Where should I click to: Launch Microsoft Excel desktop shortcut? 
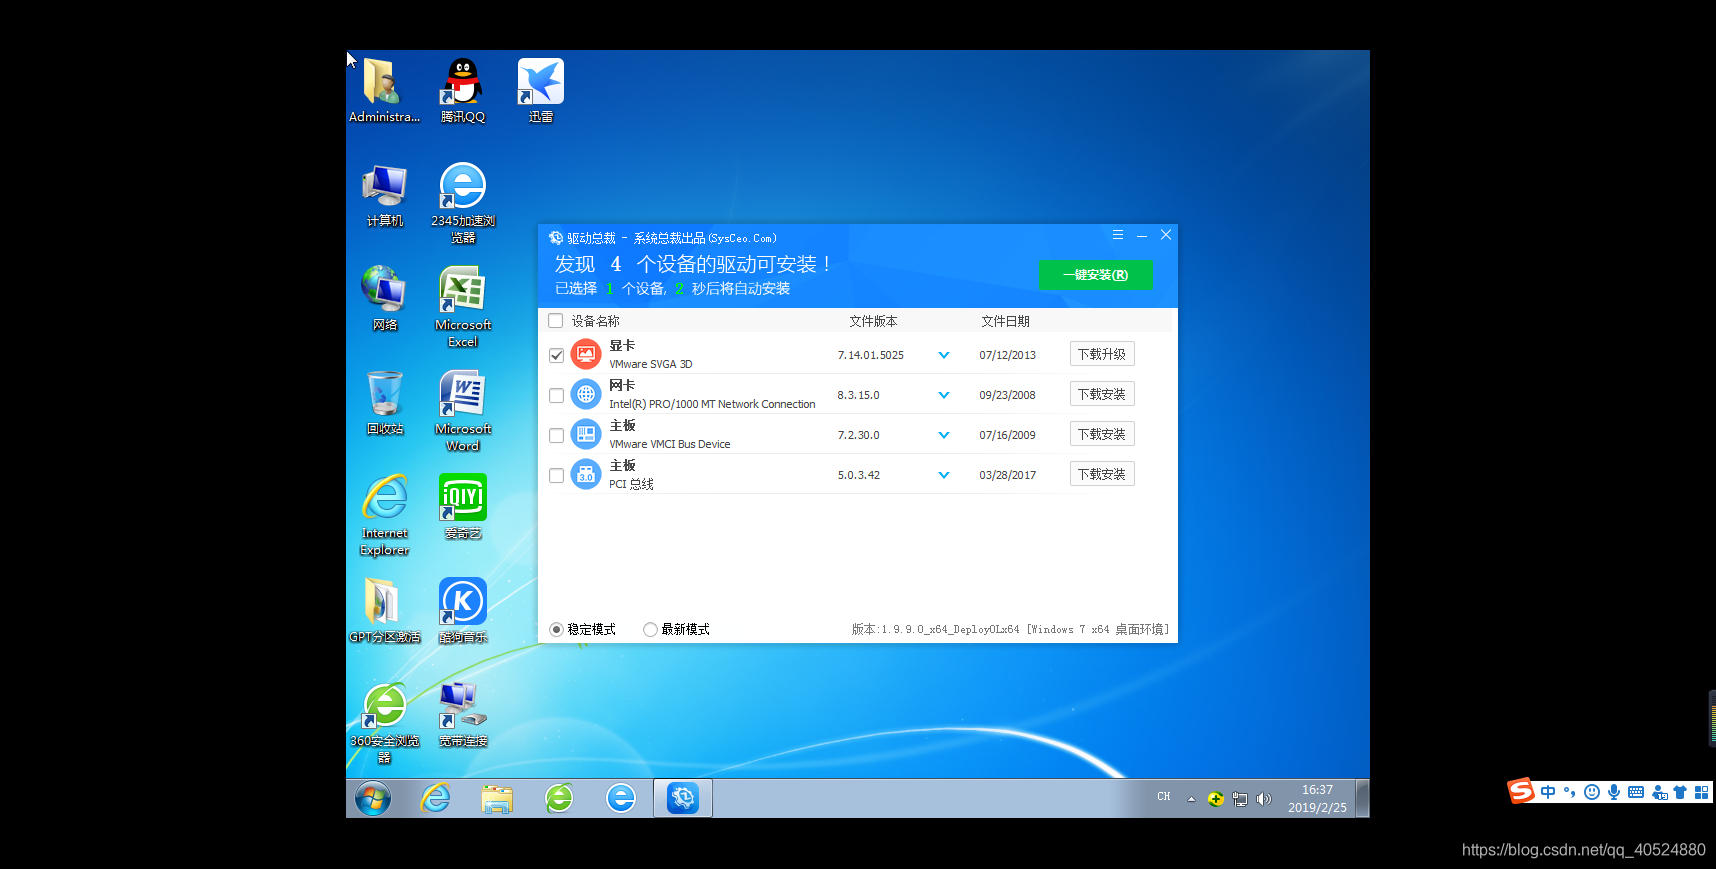(x=462, y=306)
